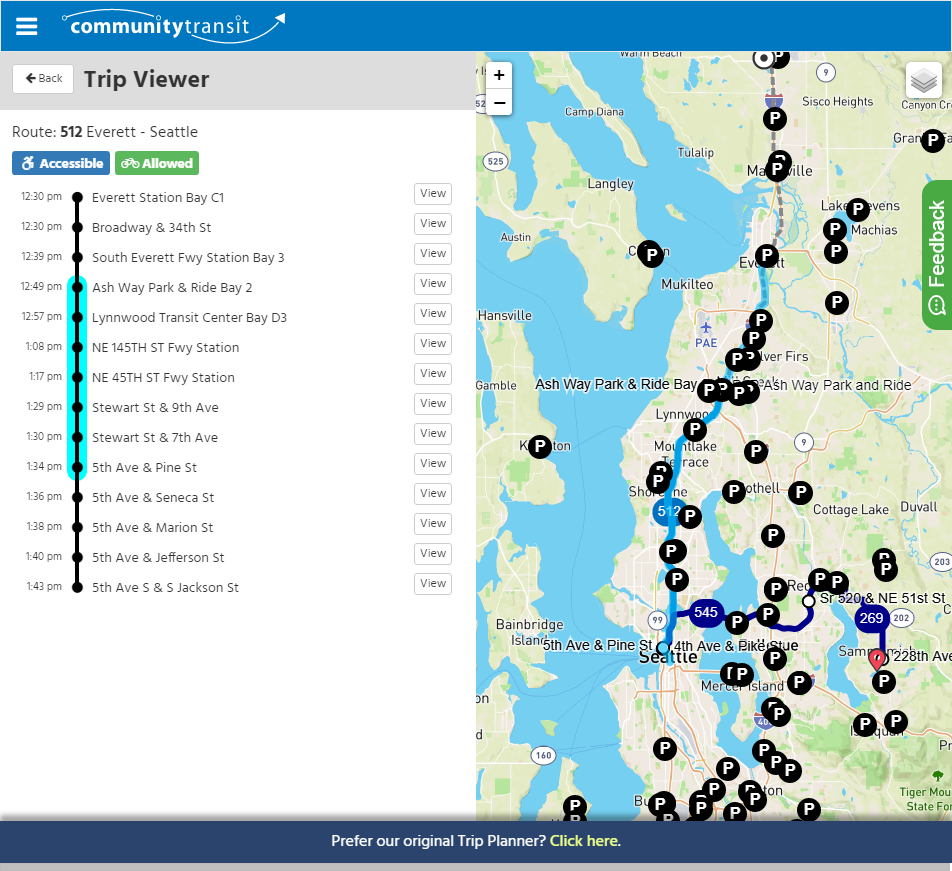View the 5th Ave S & S Jackson St stop

tap(432, 584)
